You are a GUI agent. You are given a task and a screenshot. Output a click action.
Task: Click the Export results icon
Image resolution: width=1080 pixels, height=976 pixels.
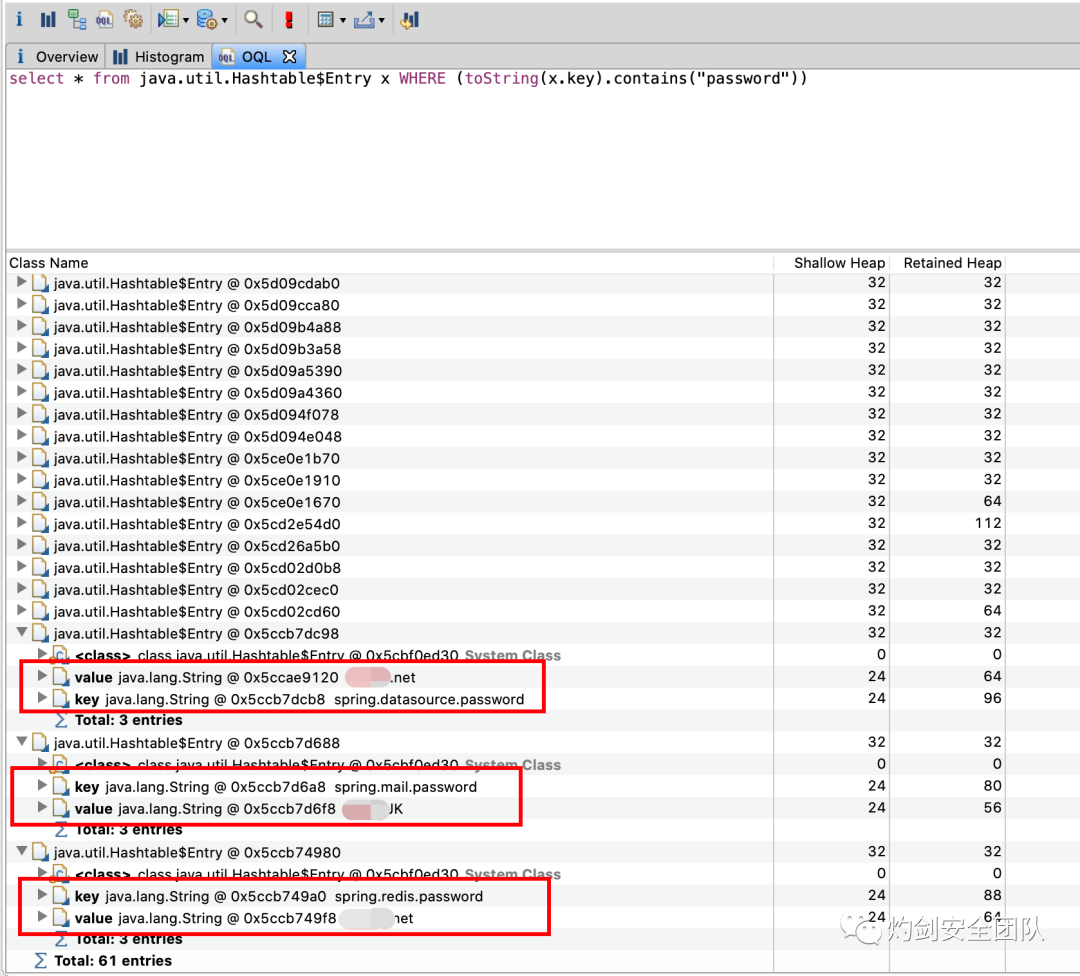coord(364,19)
